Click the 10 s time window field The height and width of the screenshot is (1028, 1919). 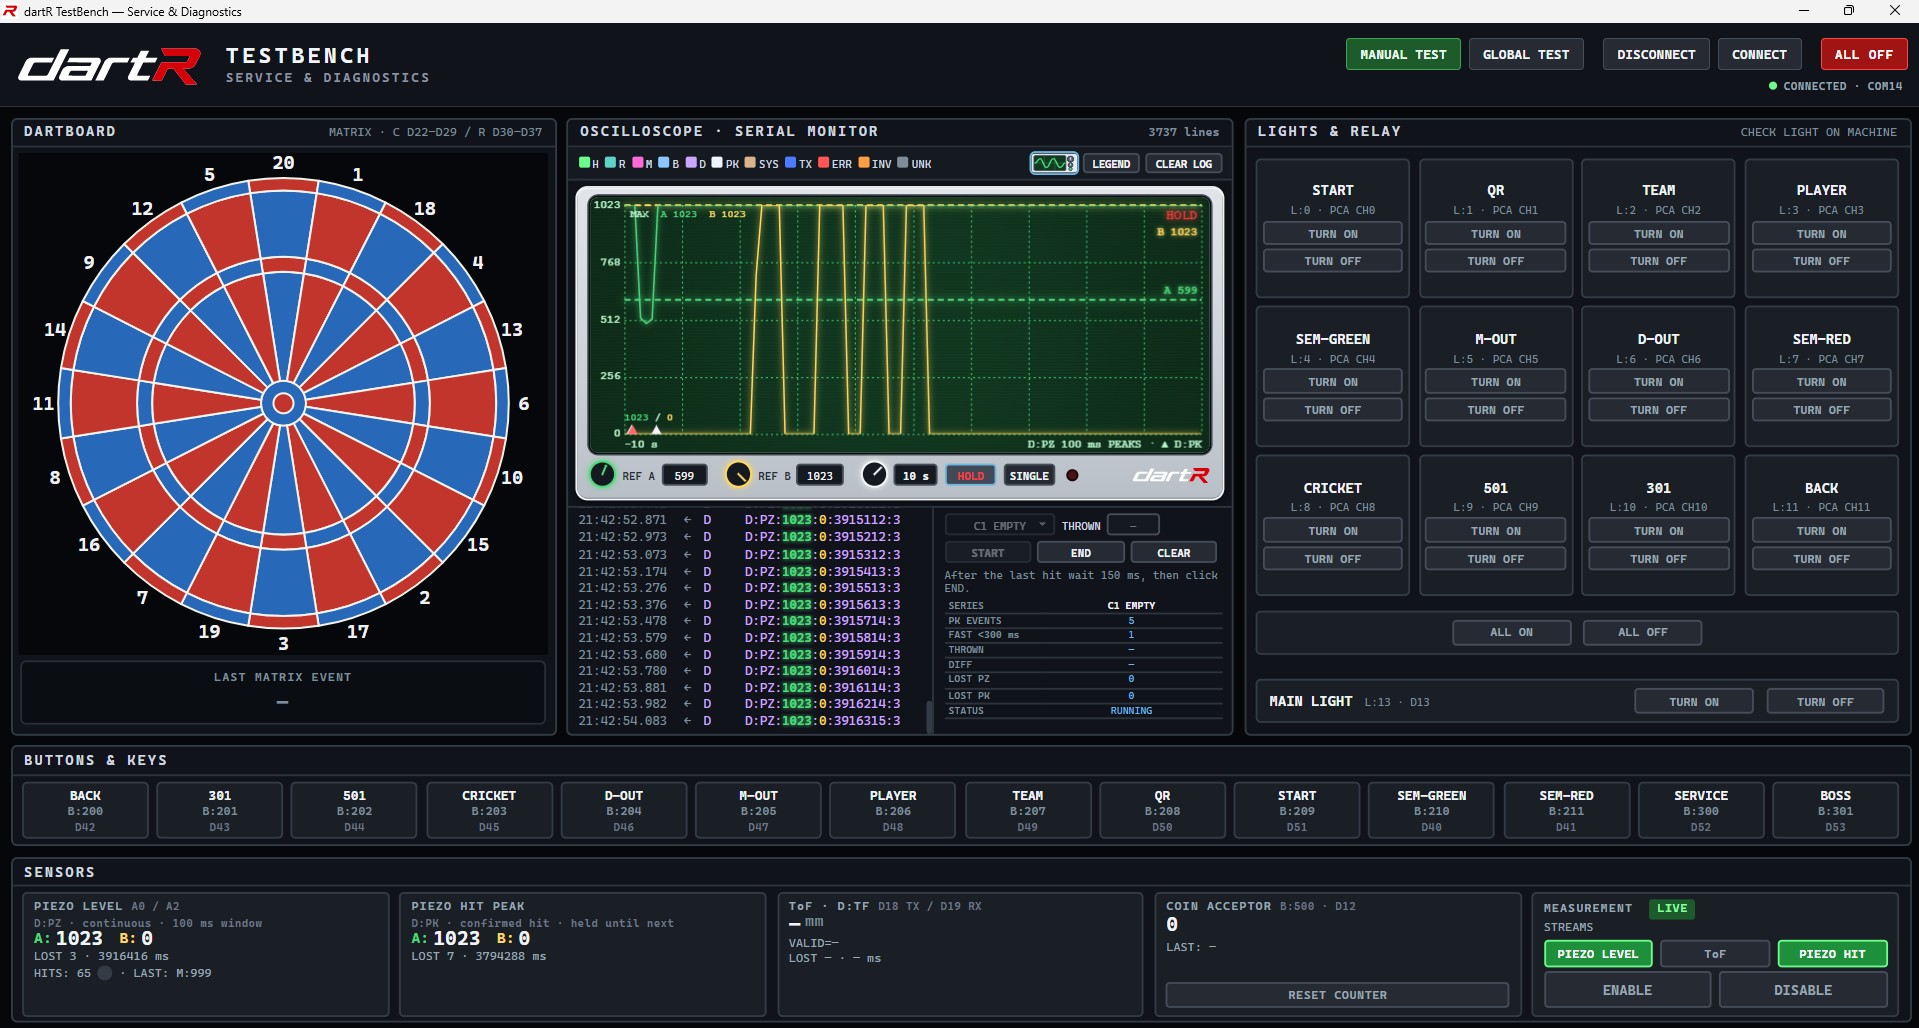(x=916, y=476)
